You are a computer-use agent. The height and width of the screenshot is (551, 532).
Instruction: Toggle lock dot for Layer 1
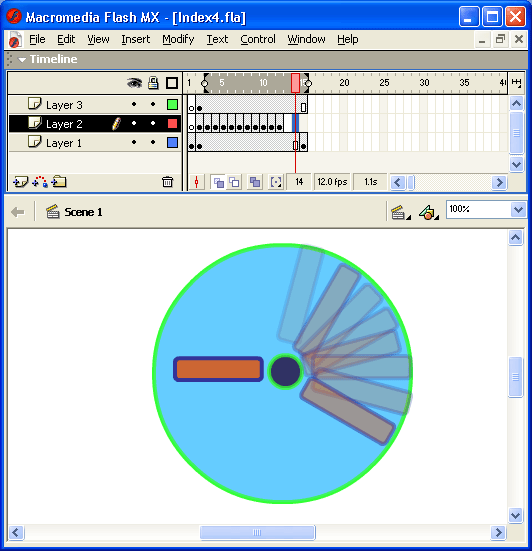coord(153,142)
